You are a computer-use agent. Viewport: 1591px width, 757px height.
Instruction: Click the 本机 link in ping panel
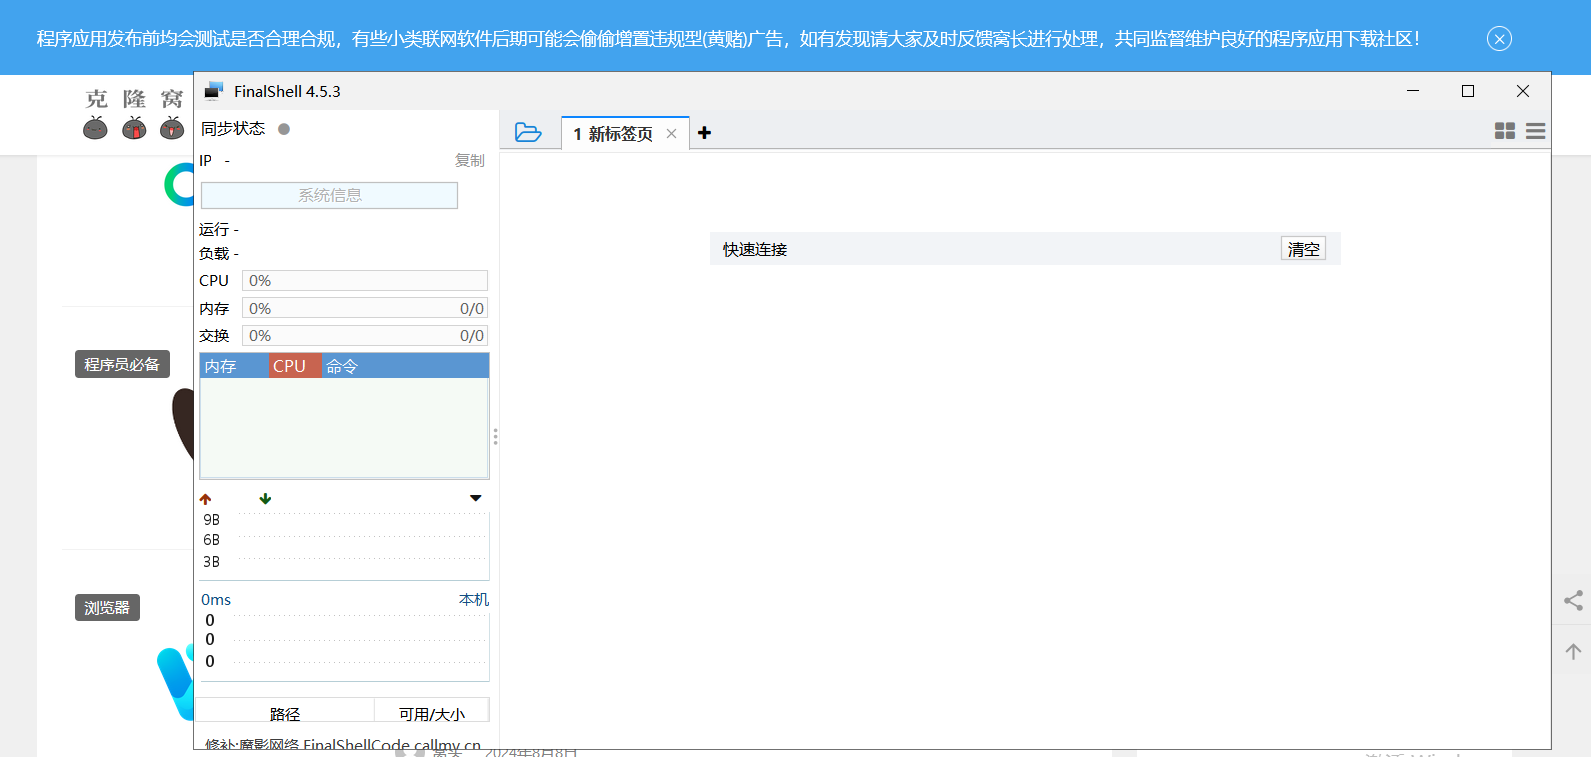pos(473,599)
